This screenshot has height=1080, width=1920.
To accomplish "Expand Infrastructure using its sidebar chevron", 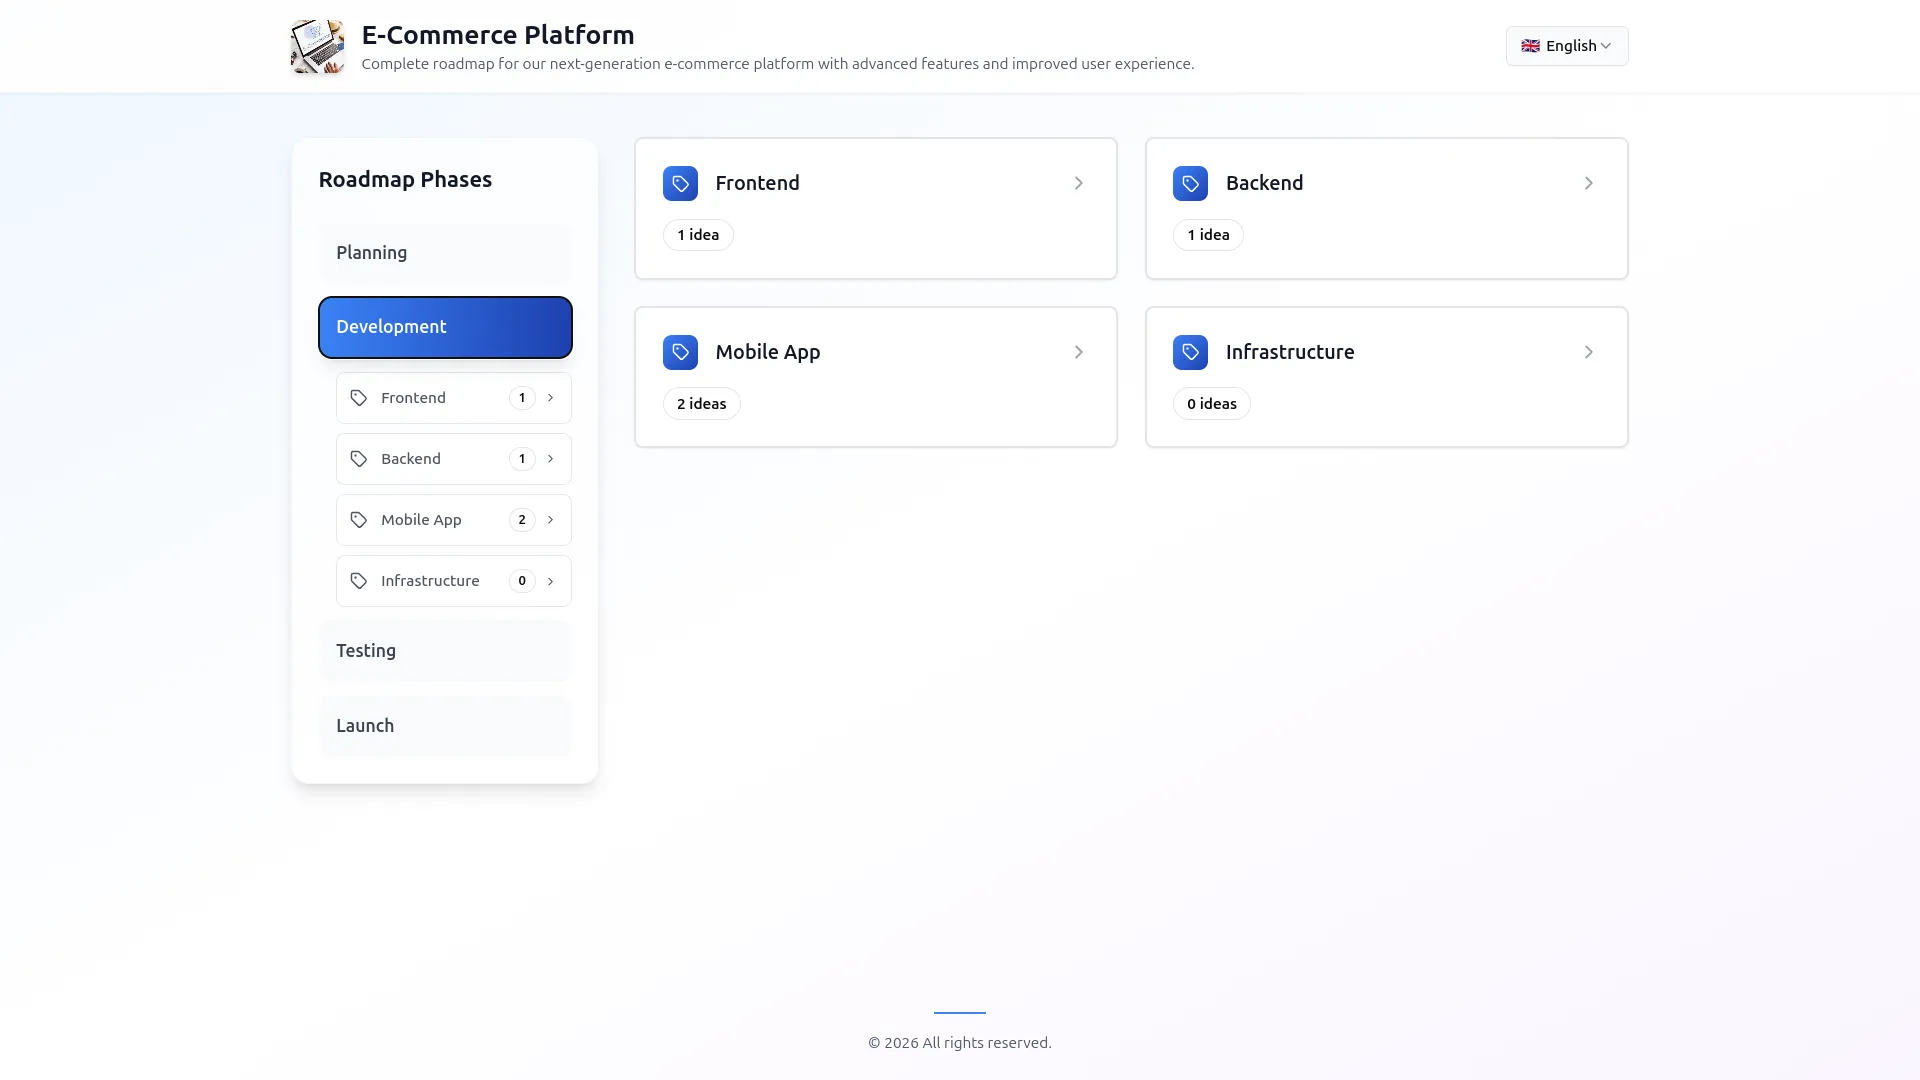I will click(550, 580).
